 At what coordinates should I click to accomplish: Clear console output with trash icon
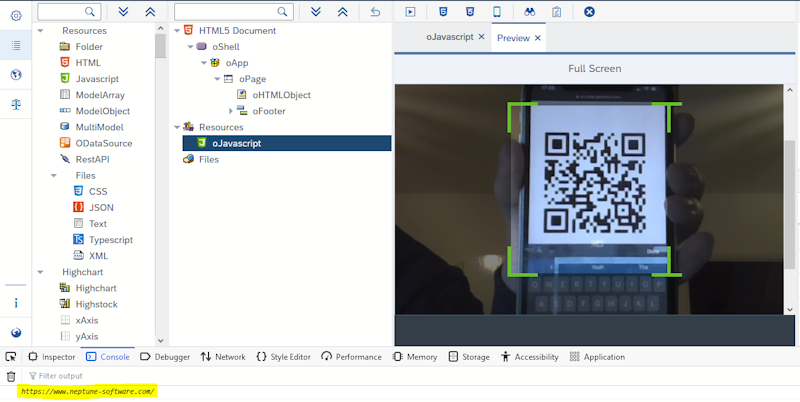(x=11, y=376)
